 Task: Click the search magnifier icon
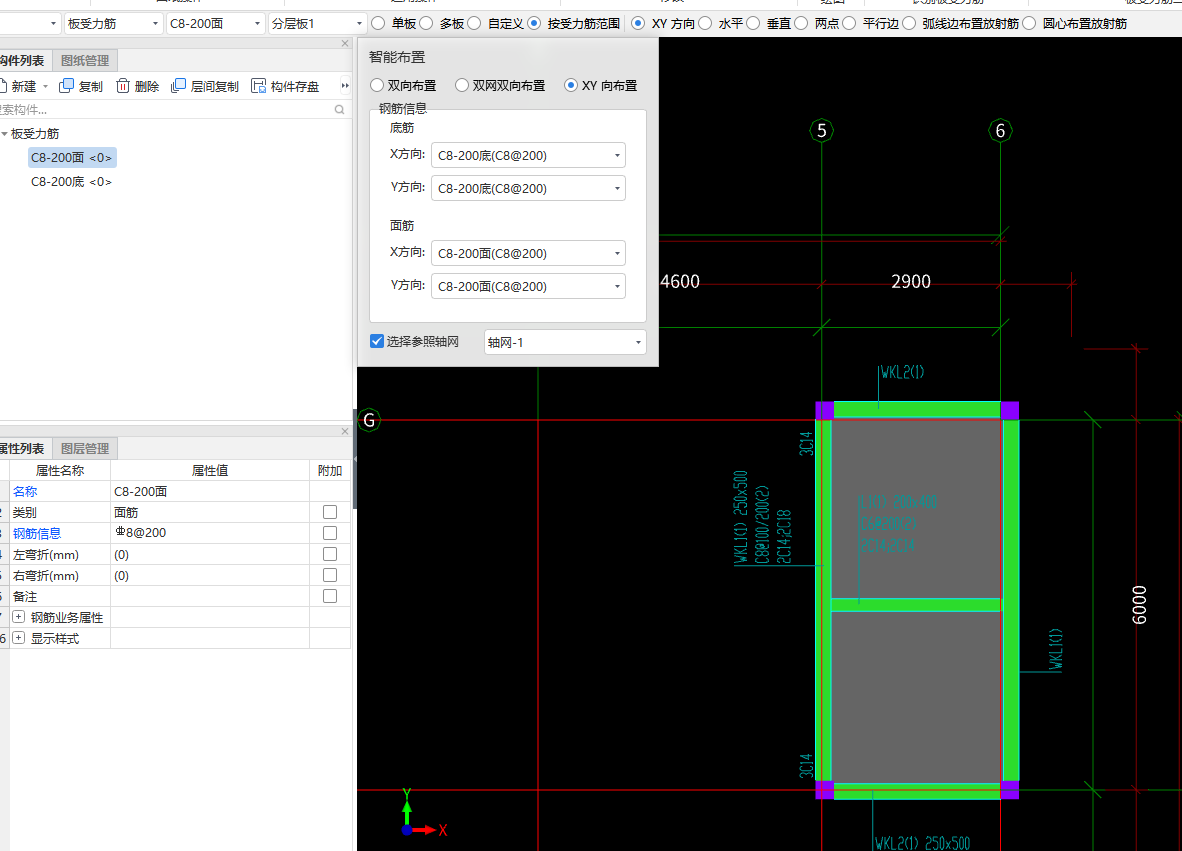coord(339,110)
